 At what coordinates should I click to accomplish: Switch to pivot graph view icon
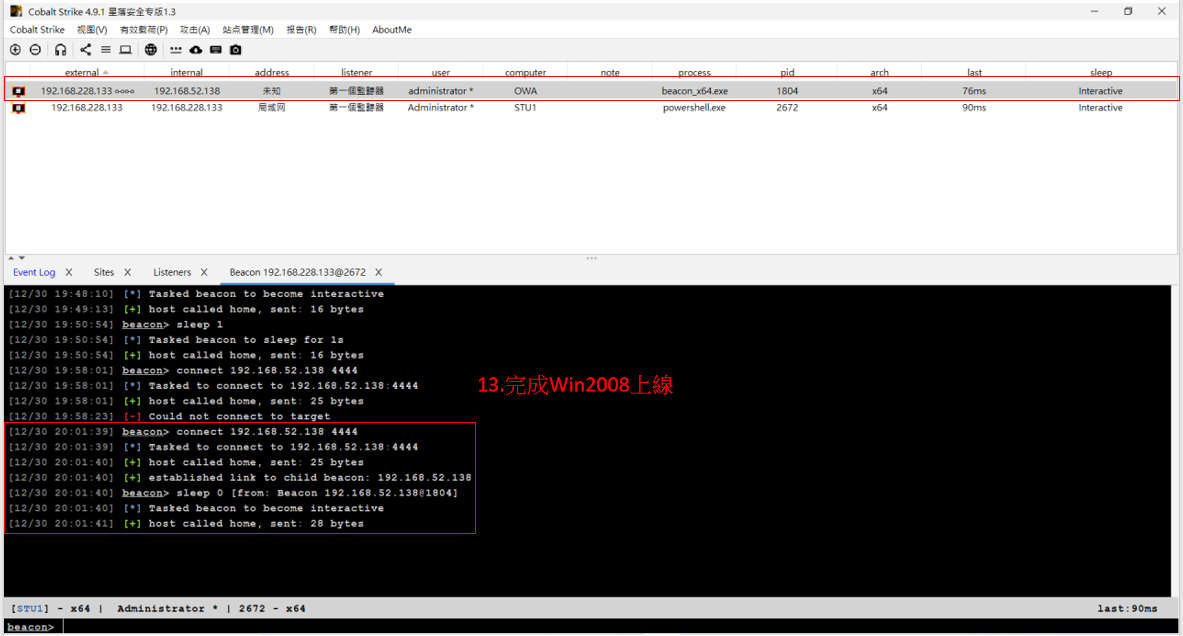pos(85,50)
